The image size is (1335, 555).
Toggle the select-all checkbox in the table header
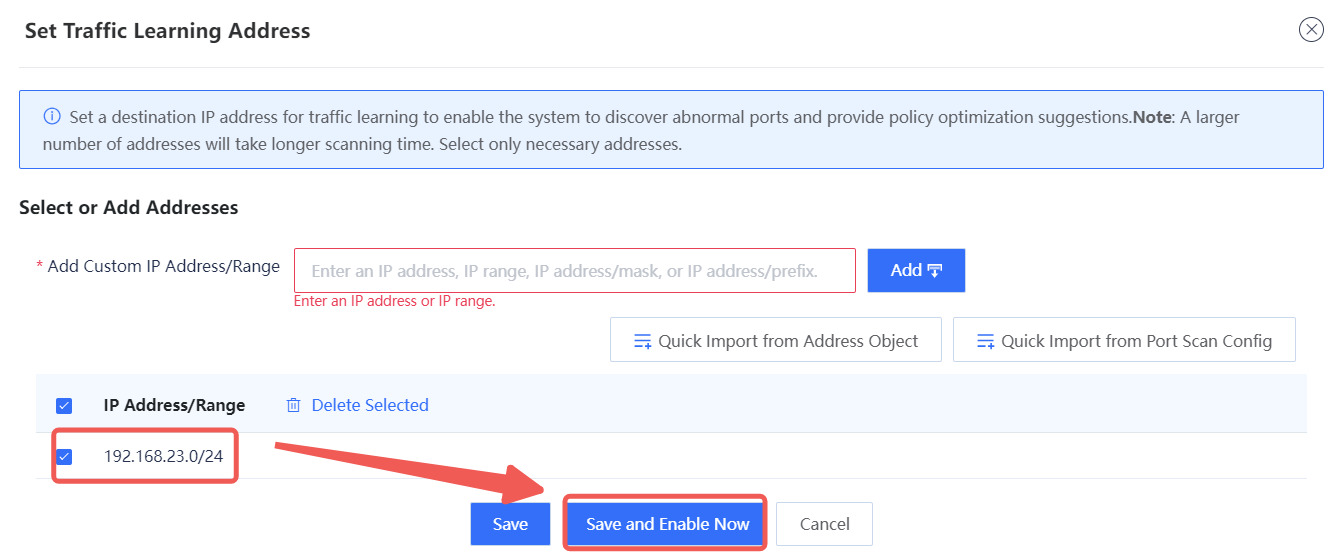(64, 405)
